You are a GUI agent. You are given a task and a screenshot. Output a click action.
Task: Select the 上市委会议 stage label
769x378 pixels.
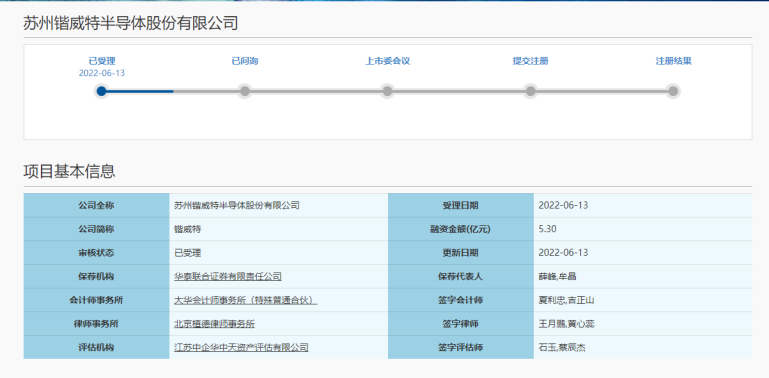click(x=387, y=61)
